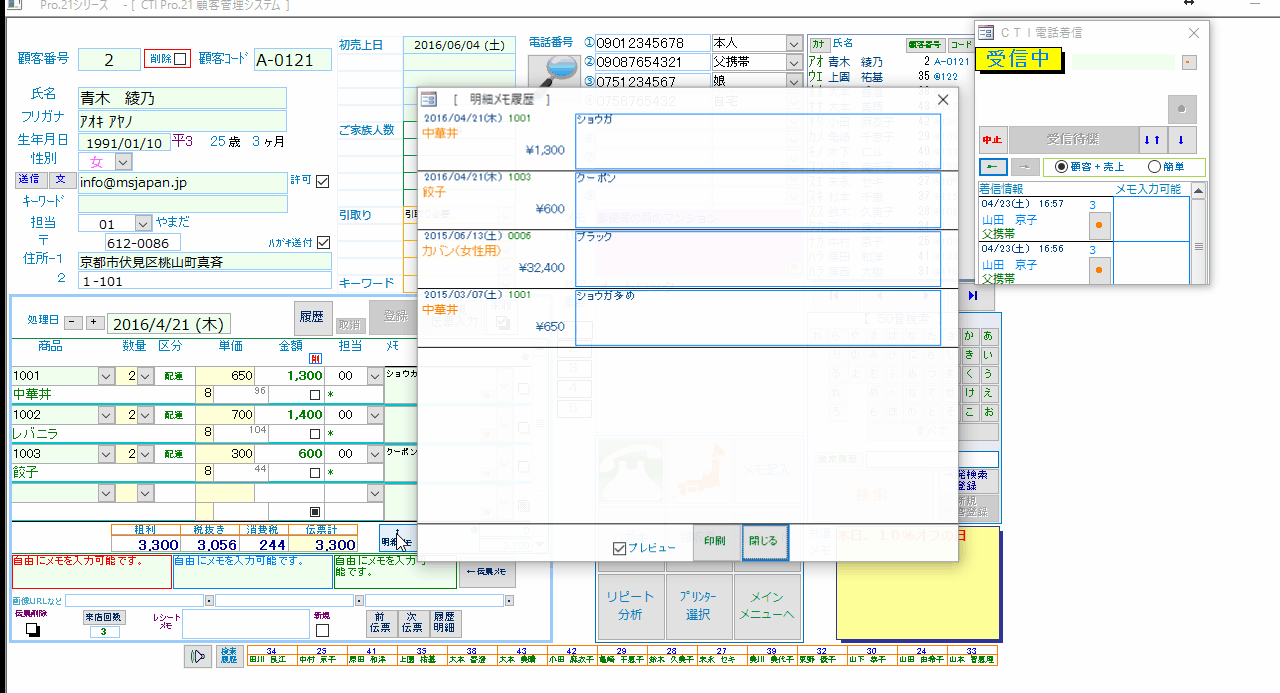
Task: Toggle the 新規 checkbox
Action: (322, 631)
